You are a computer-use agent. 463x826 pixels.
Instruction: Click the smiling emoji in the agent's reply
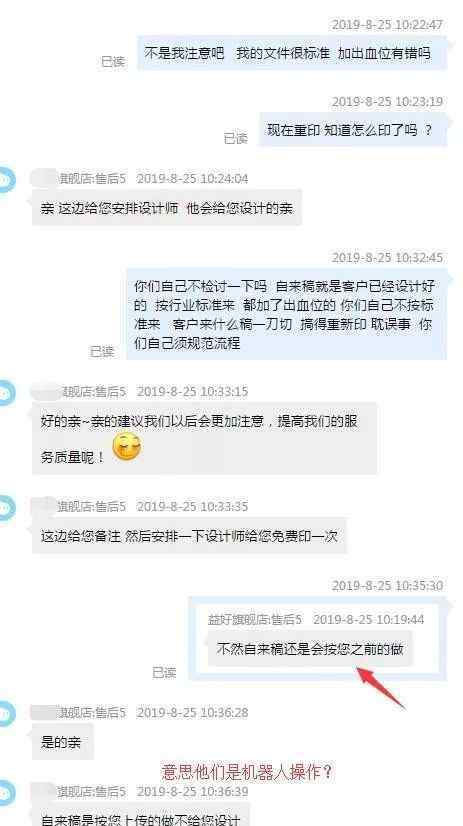127,447
